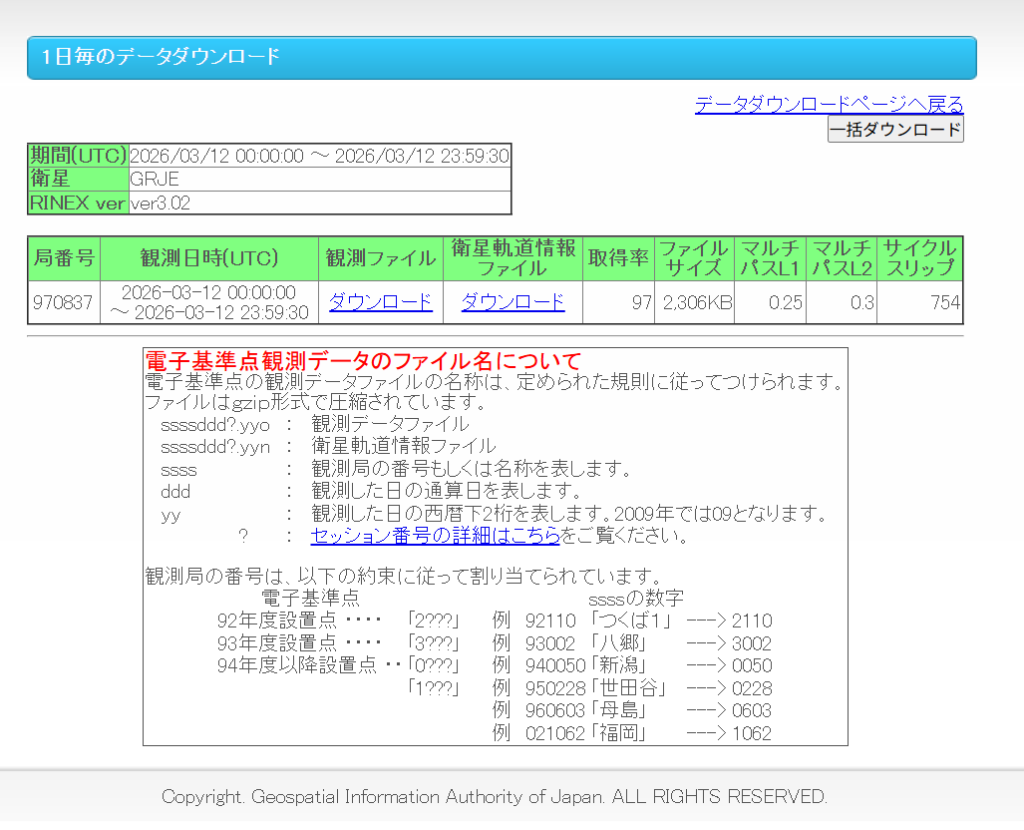Click the red 電子基準点観測データのファイル名について heading

(x=363, y=361)
